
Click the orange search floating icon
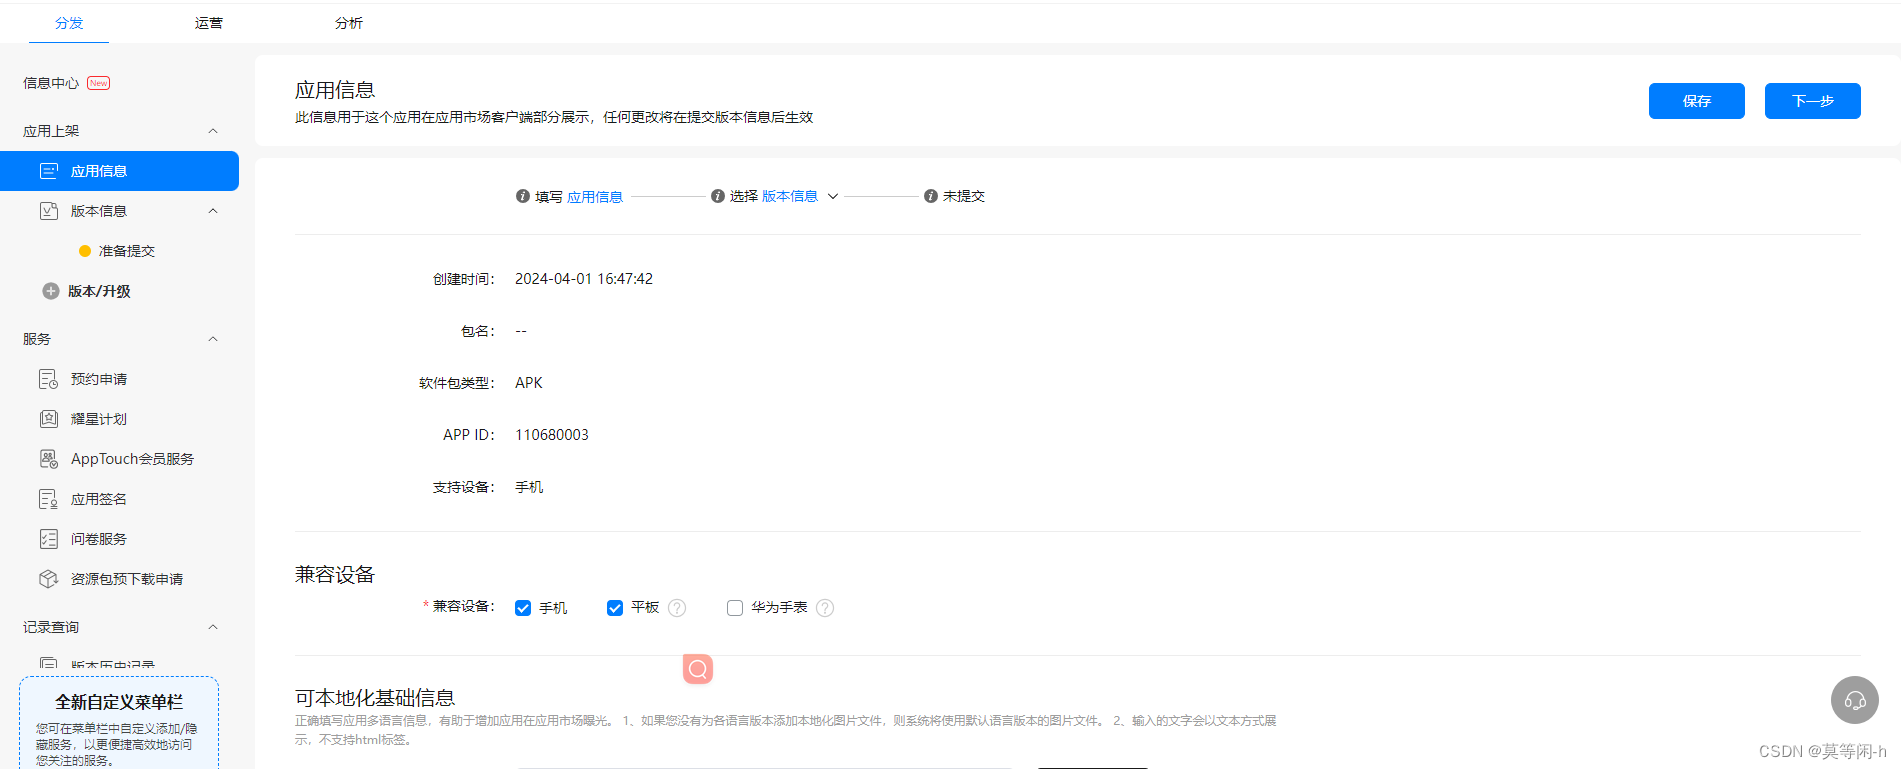pyautogui.click(x=698, y=669)
